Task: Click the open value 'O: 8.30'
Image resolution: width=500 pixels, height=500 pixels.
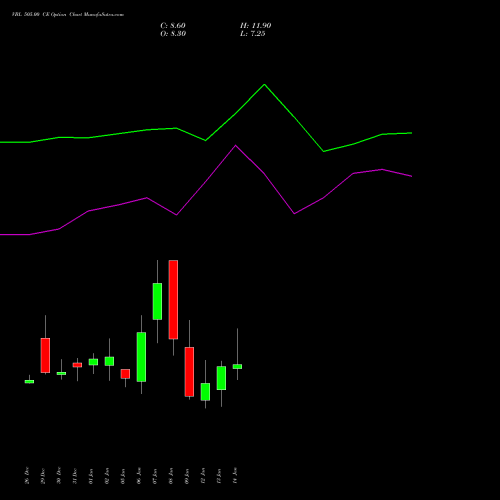Action: (173, 34)
